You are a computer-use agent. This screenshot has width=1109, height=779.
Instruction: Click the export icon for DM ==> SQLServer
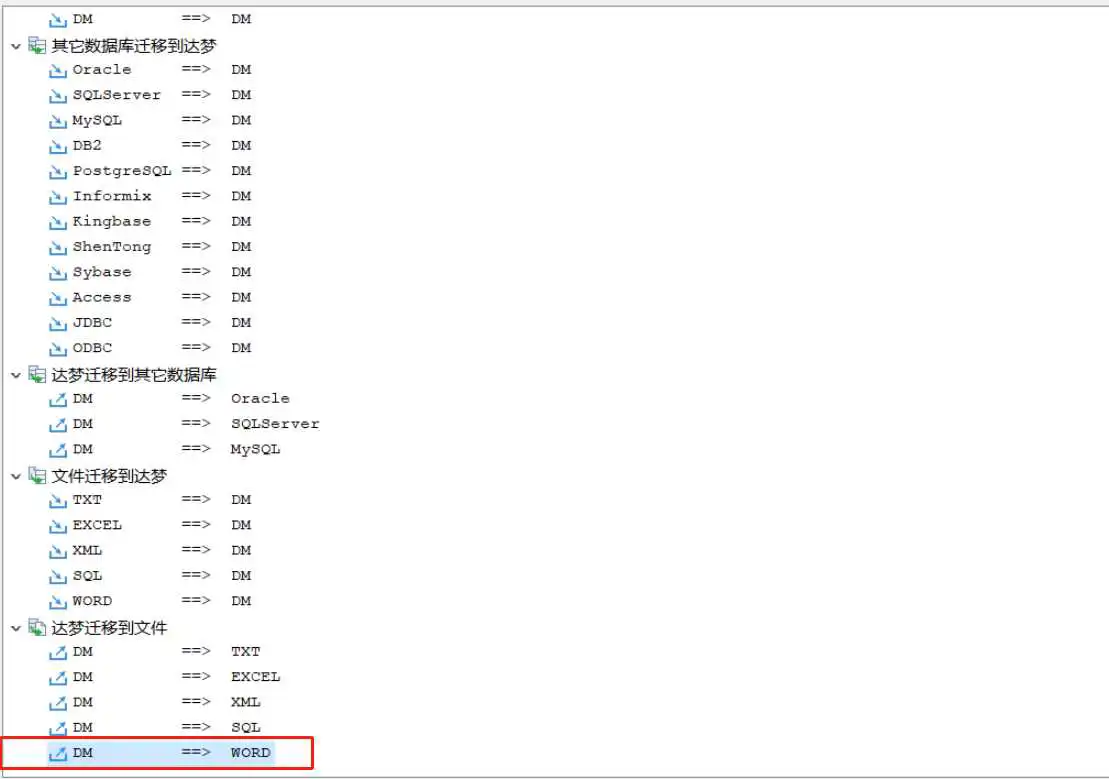(x=58, y=425)
